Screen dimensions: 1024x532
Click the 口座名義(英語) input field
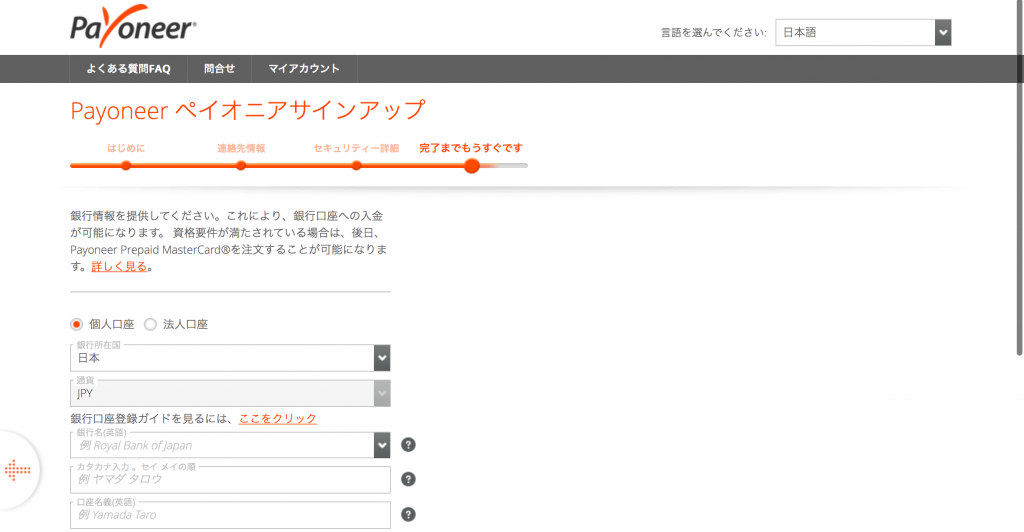click(x=230, y=515)
